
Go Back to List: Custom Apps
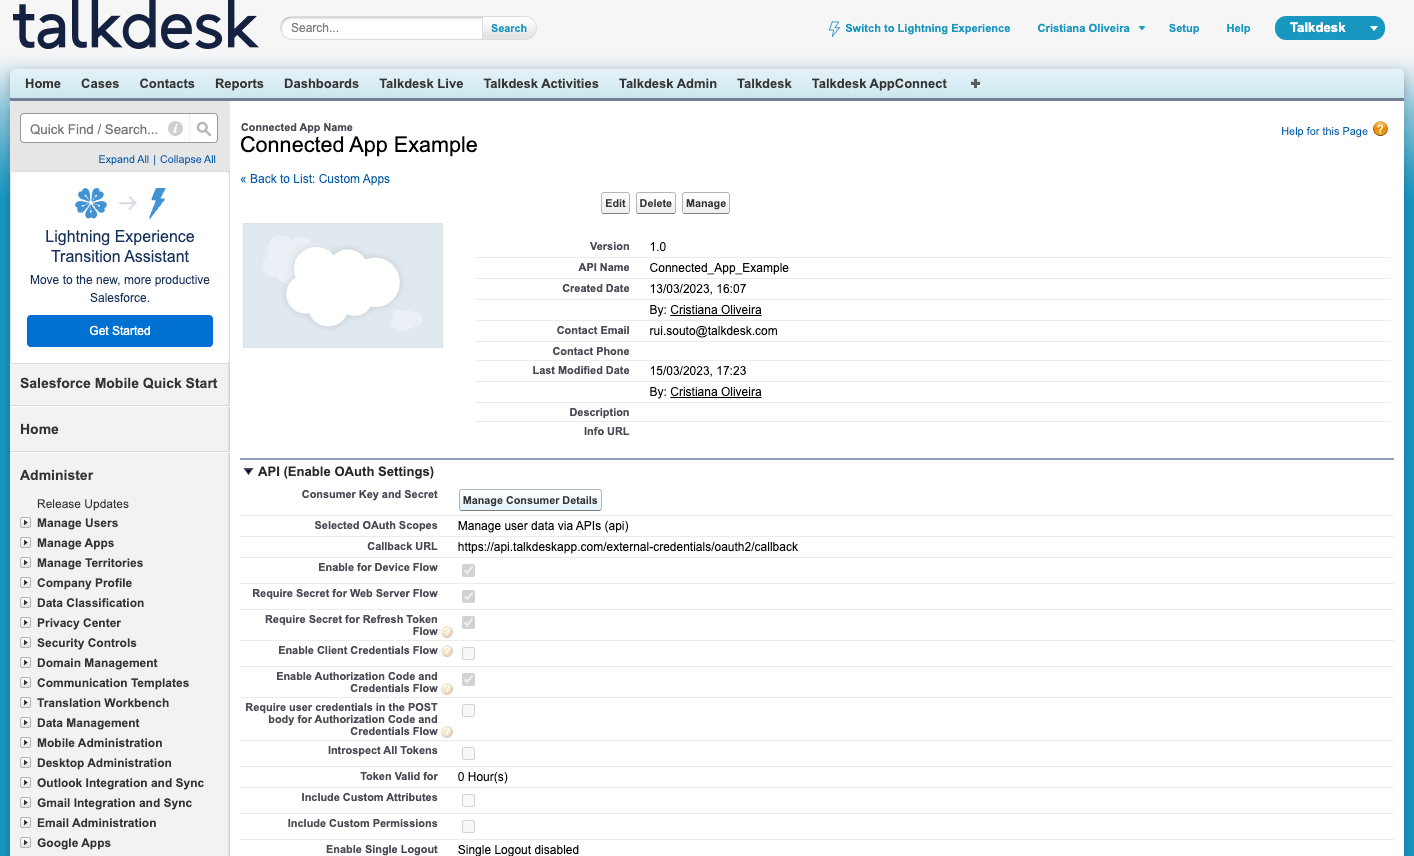click(x=315, y=179)
